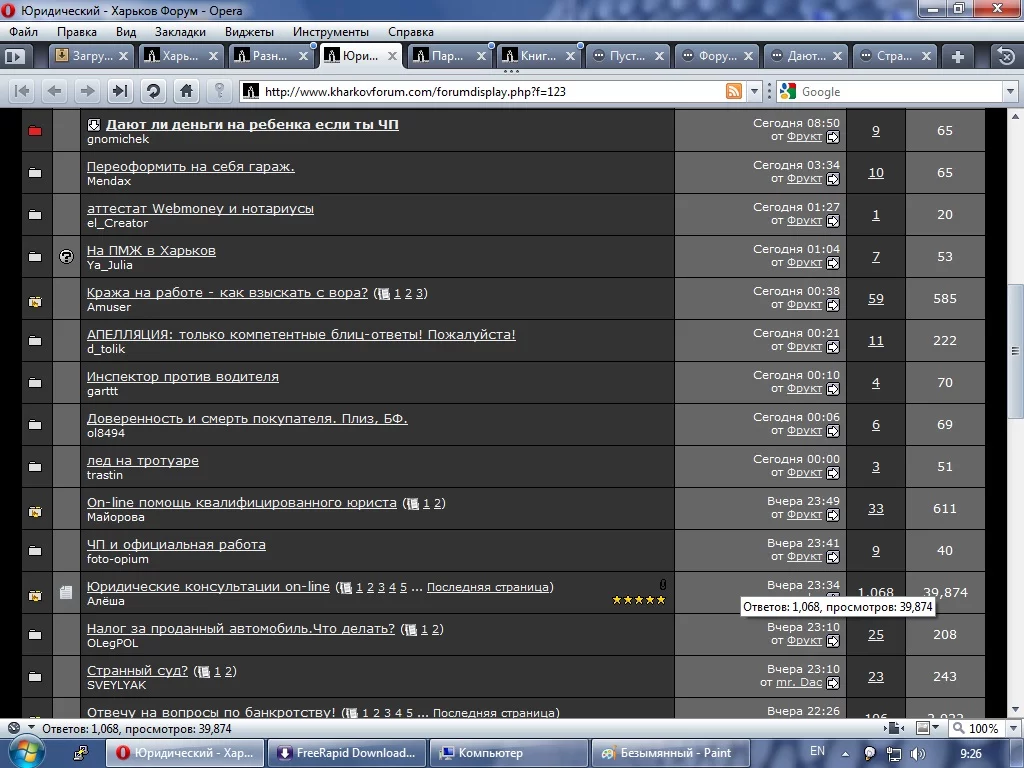Click the multipage icon in Налог за проданный автомобиль
This screenshot has width=1024, height=768.
[410, 630]
